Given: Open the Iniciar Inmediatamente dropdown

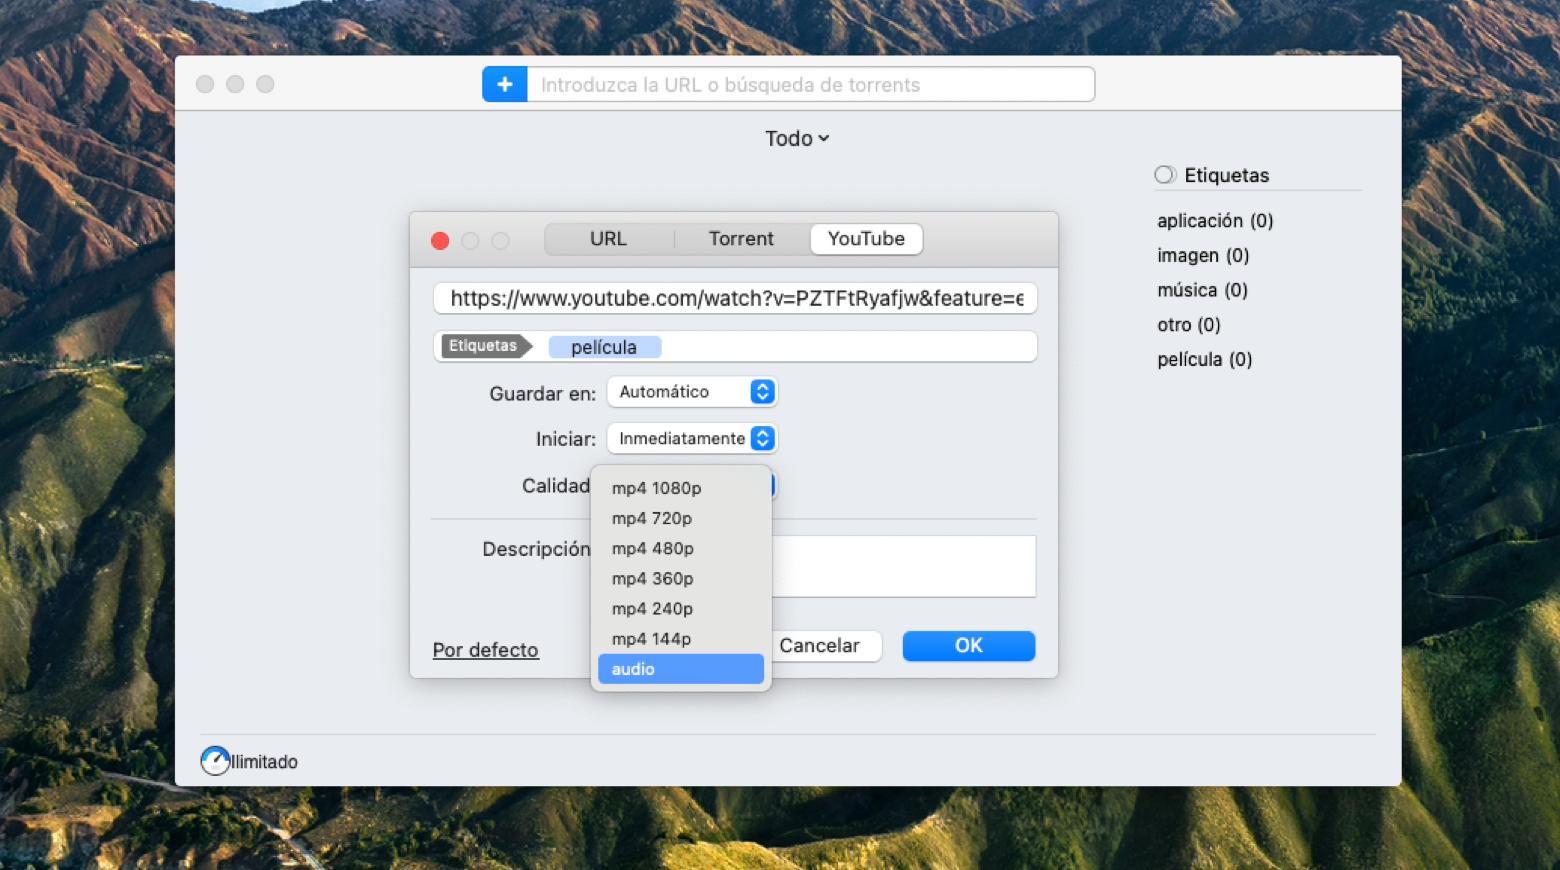Looking at the screenshot, I should point(692,439).
